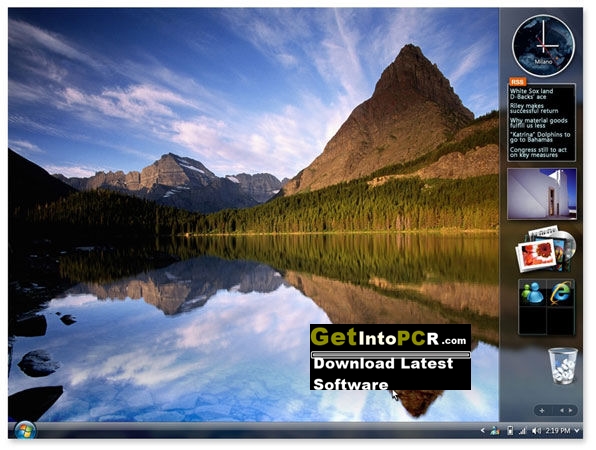Click the slideshow gadget white building photo
Viewport: 596px width, 450px height.
pos(542,194)
